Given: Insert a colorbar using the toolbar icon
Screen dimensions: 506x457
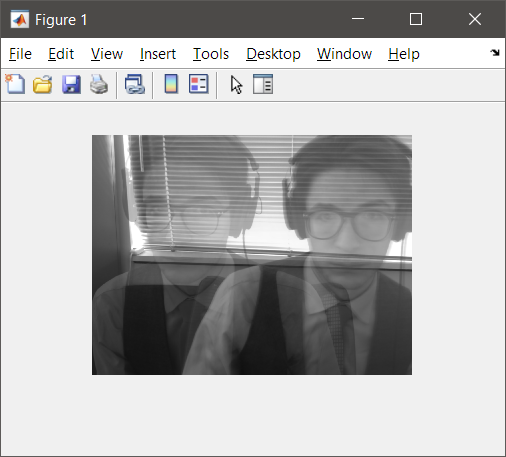Looking at the screenshot, I should click(x=171, y=84).
